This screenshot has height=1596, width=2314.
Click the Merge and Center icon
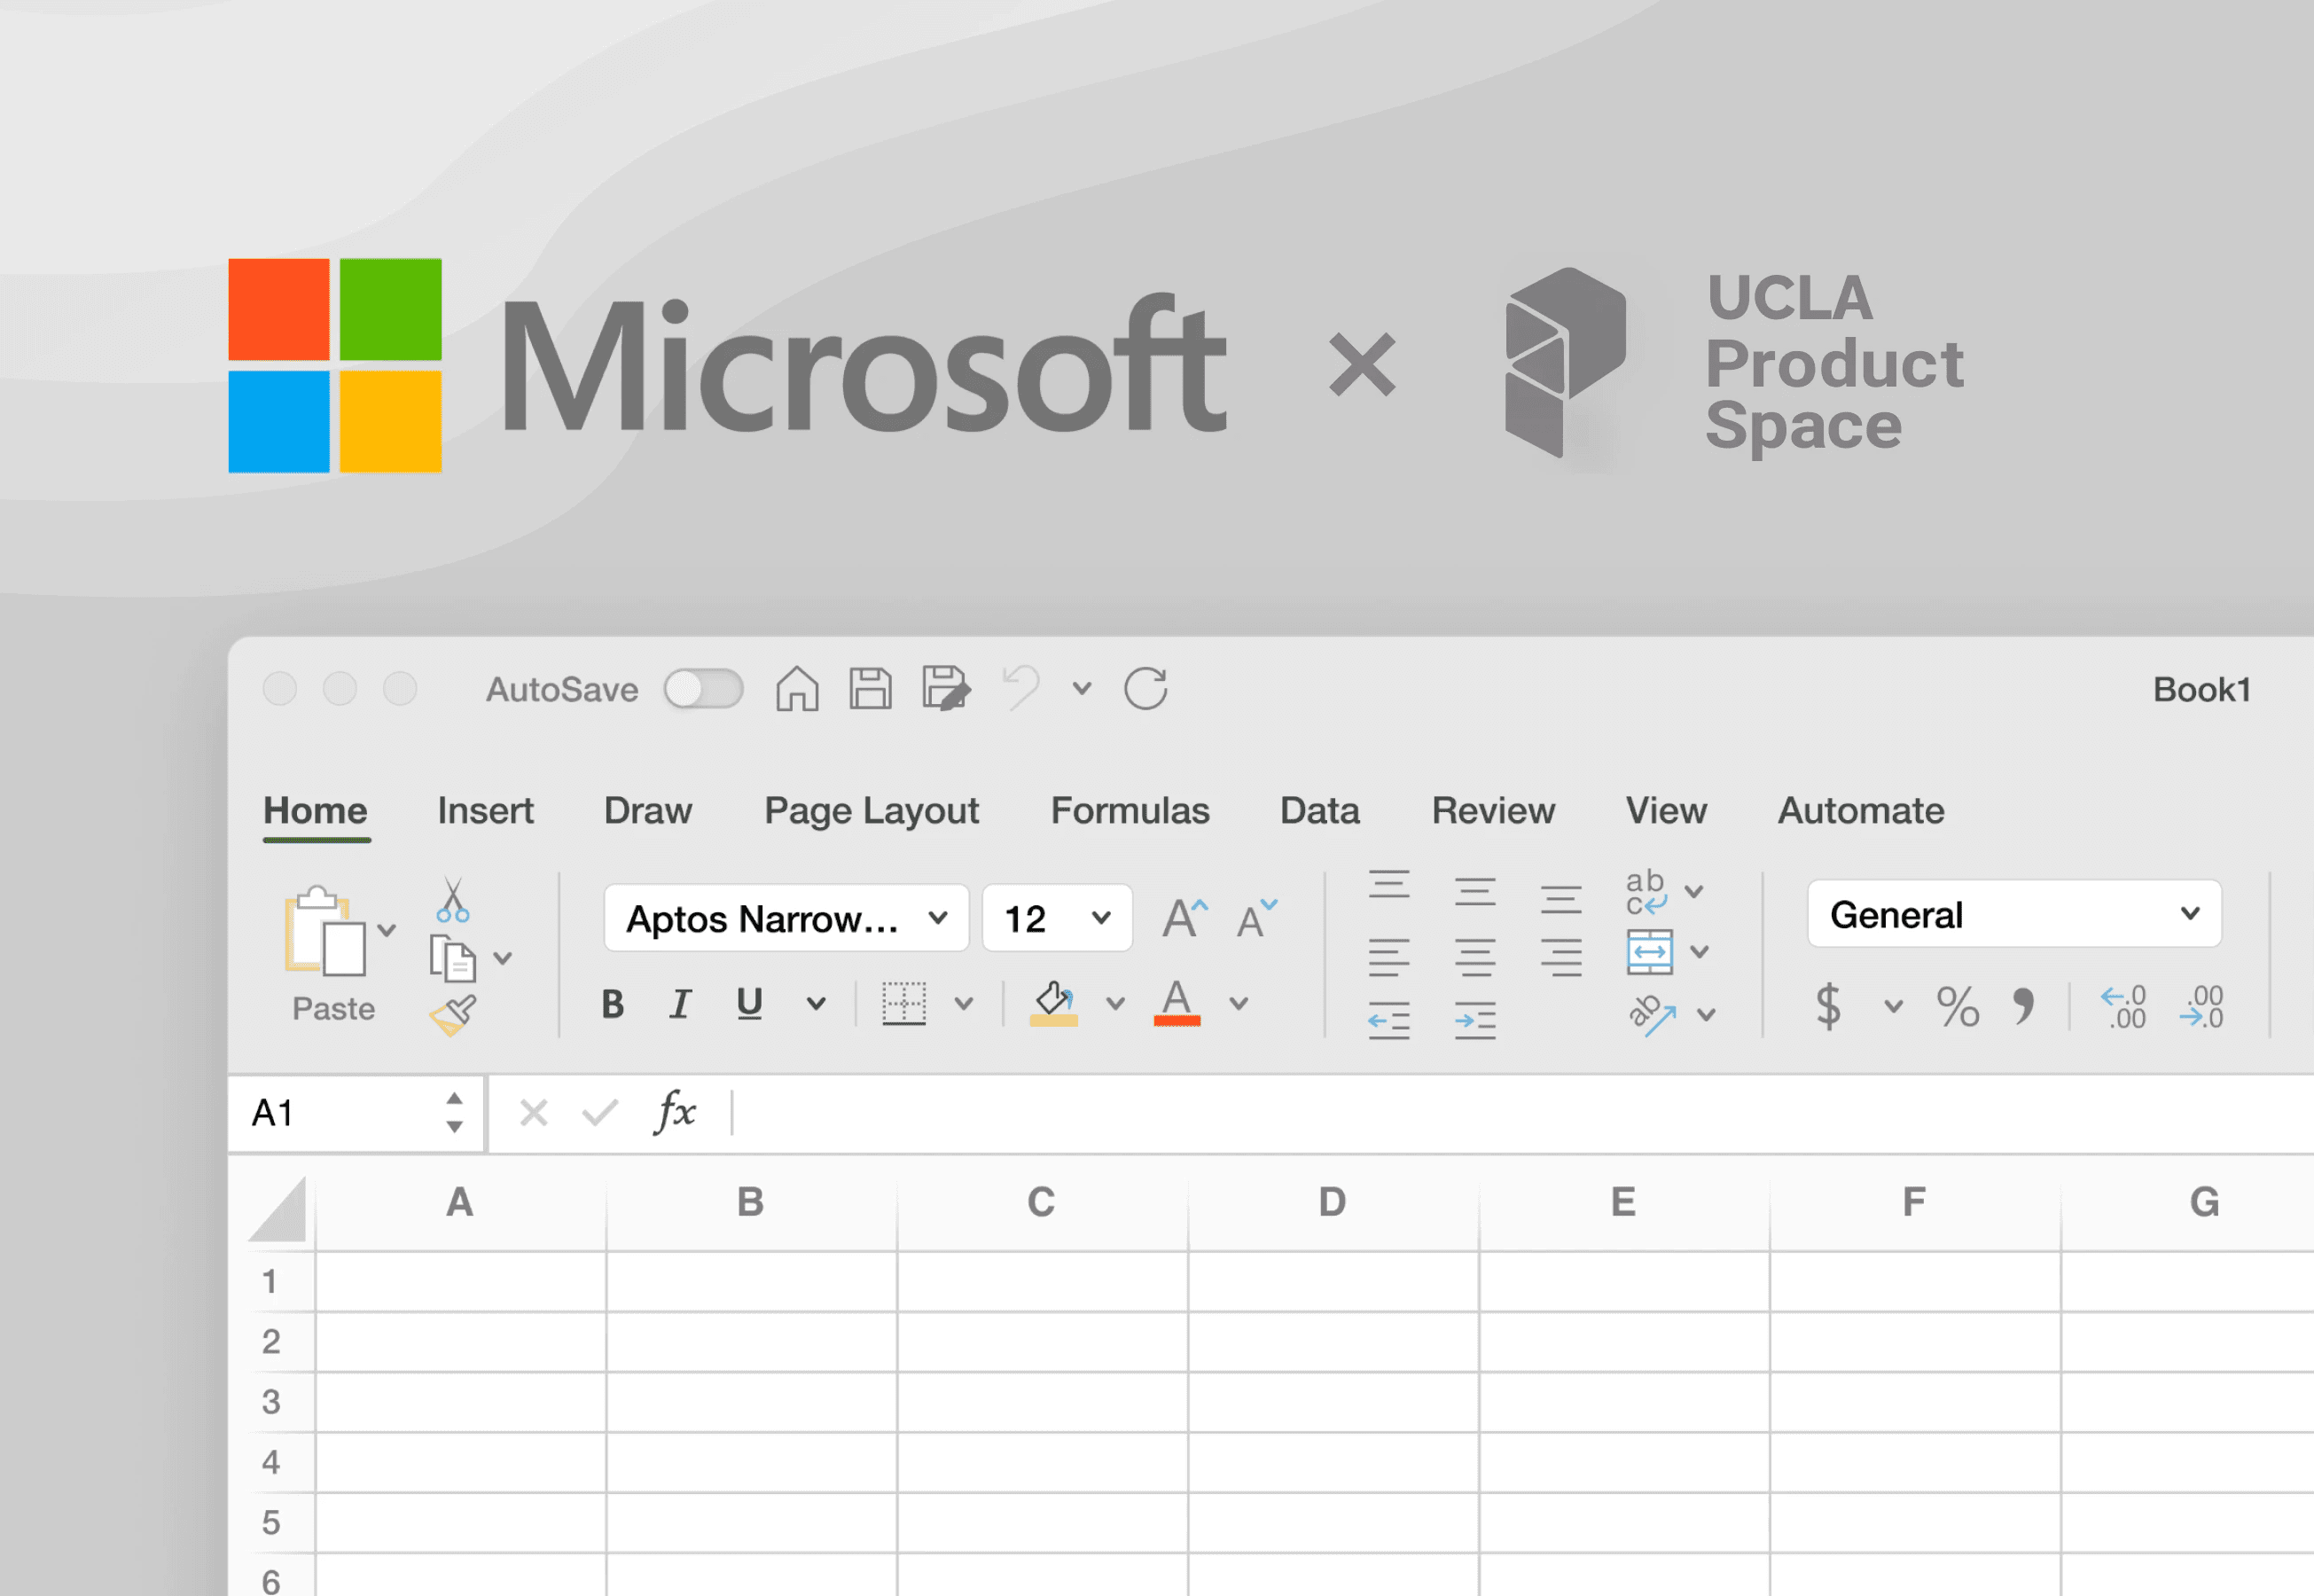(1649, 952)
